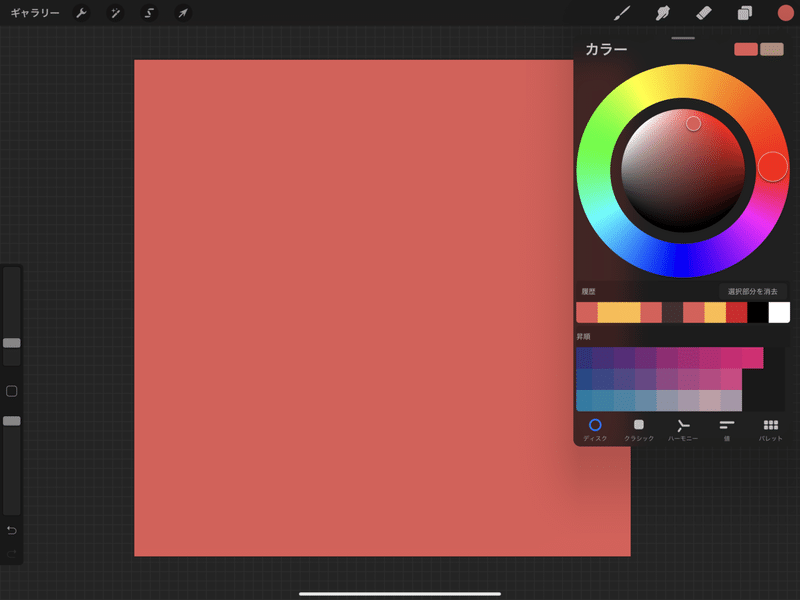Viewport: 800px width, 600px height.
Task: Pick the bright red swatch in history
Action: [x=736, y=312]
